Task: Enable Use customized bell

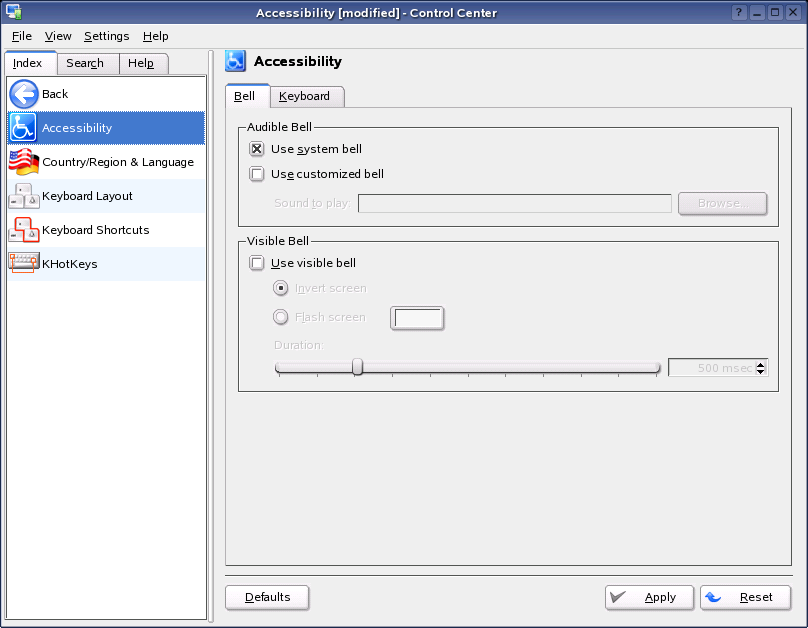Action: click(257, 174)
